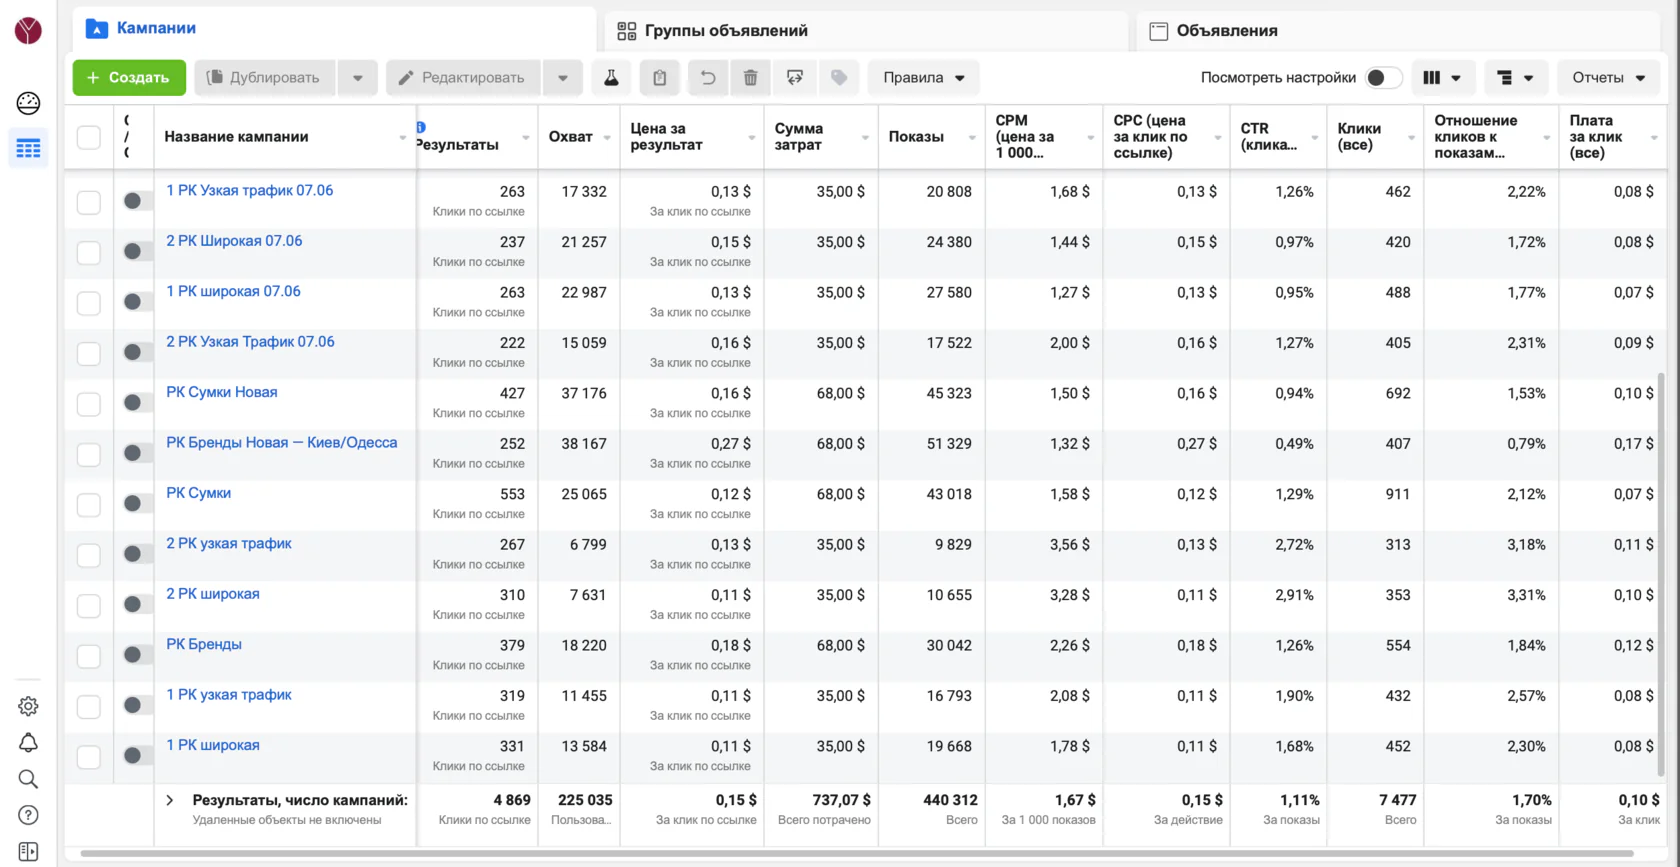Open sort menu on Название кампании column
The width and height of the screenshot is (1680, 867).
[x=403, y=138]
